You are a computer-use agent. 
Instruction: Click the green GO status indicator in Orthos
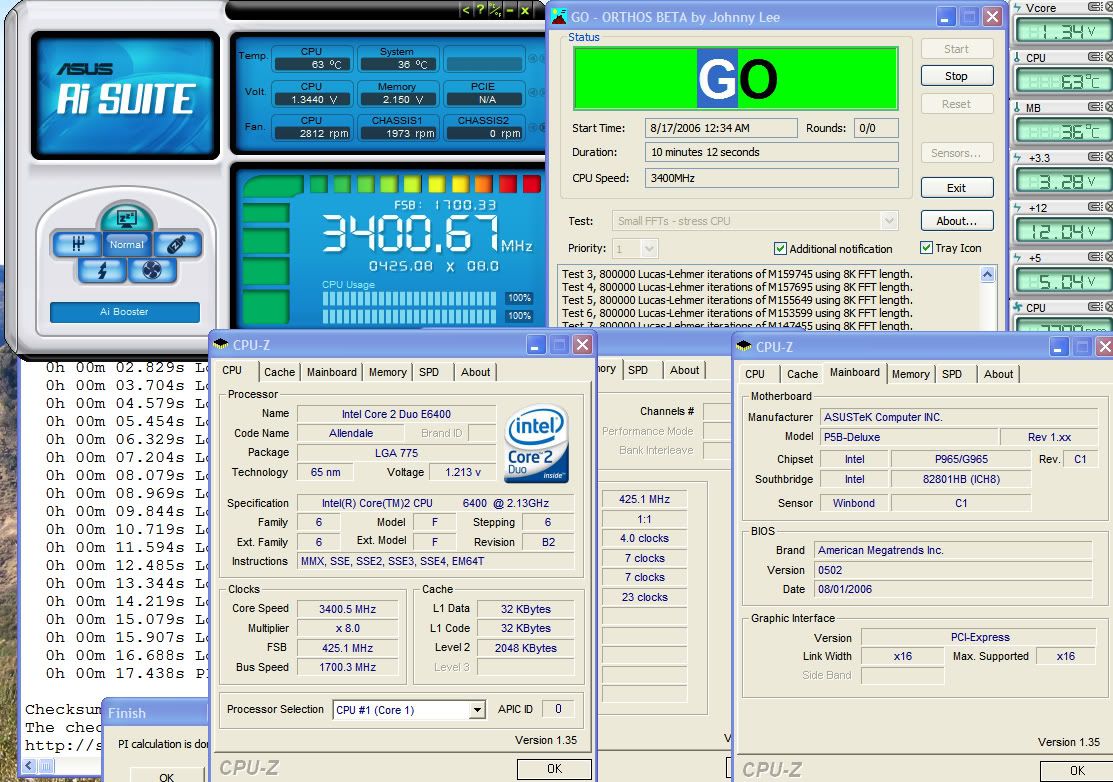736,78
